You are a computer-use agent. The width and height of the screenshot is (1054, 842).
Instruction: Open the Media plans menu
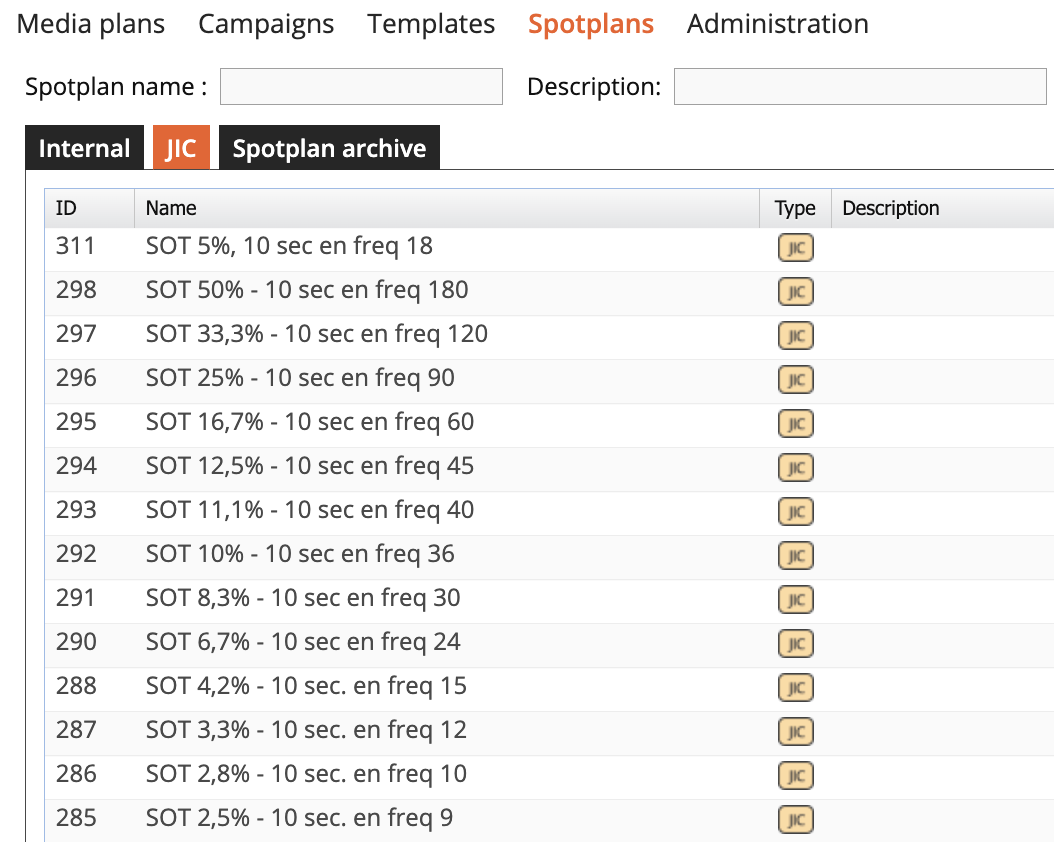[91, 24]
